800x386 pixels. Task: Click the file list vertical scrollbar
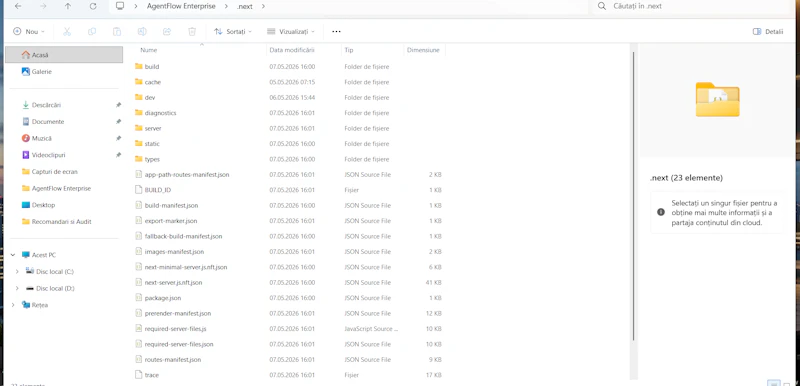coord(634,196)
